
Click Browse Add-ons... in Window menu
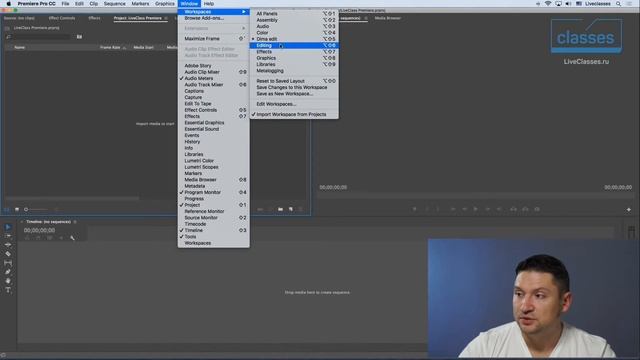pos(213,18)
